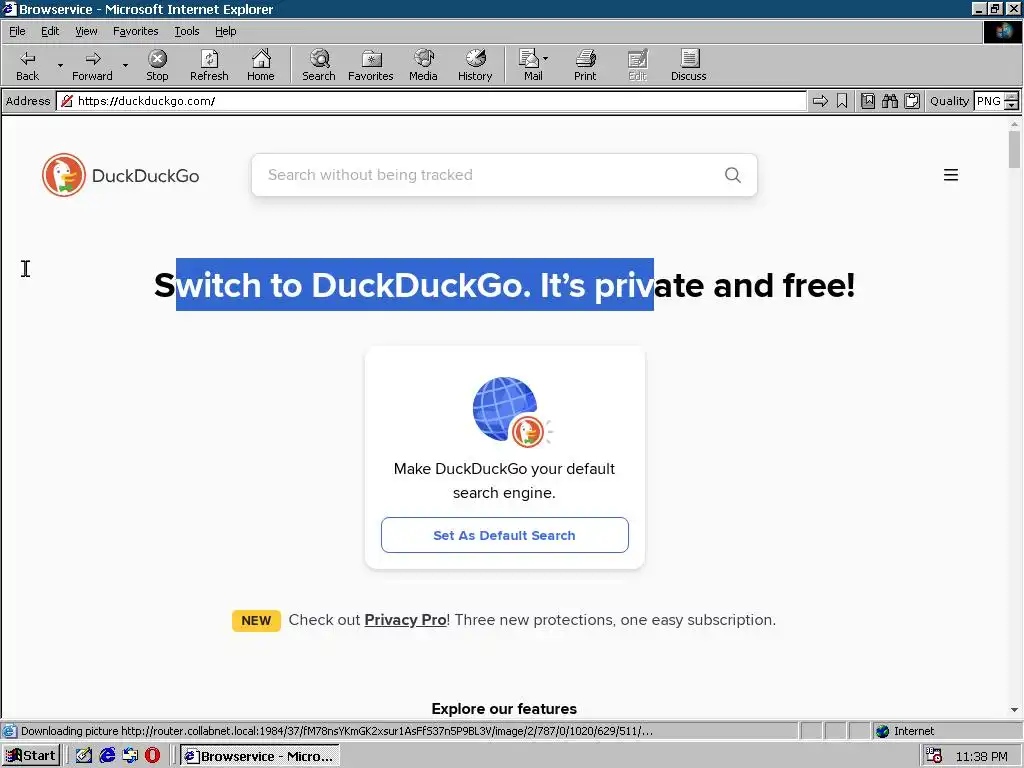
Task: Click the bookmarked page icon before binoculars
Action: coord(867,101)
